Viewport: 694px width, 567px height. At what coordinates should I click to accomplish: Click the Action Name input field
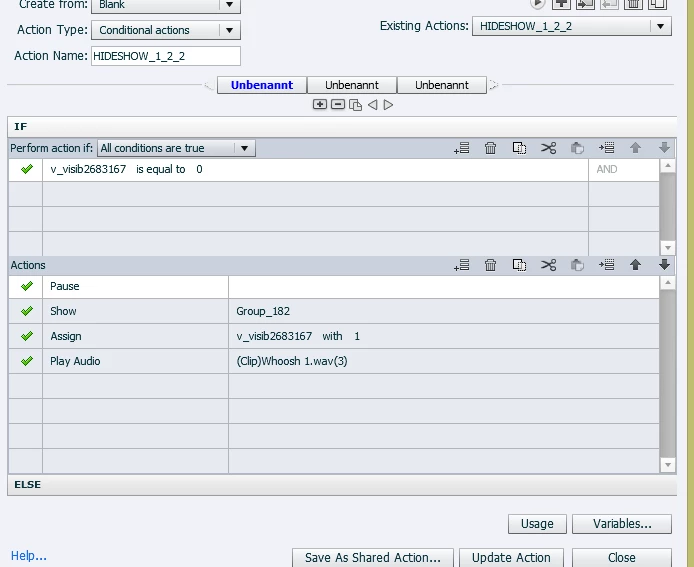point(166,56)
